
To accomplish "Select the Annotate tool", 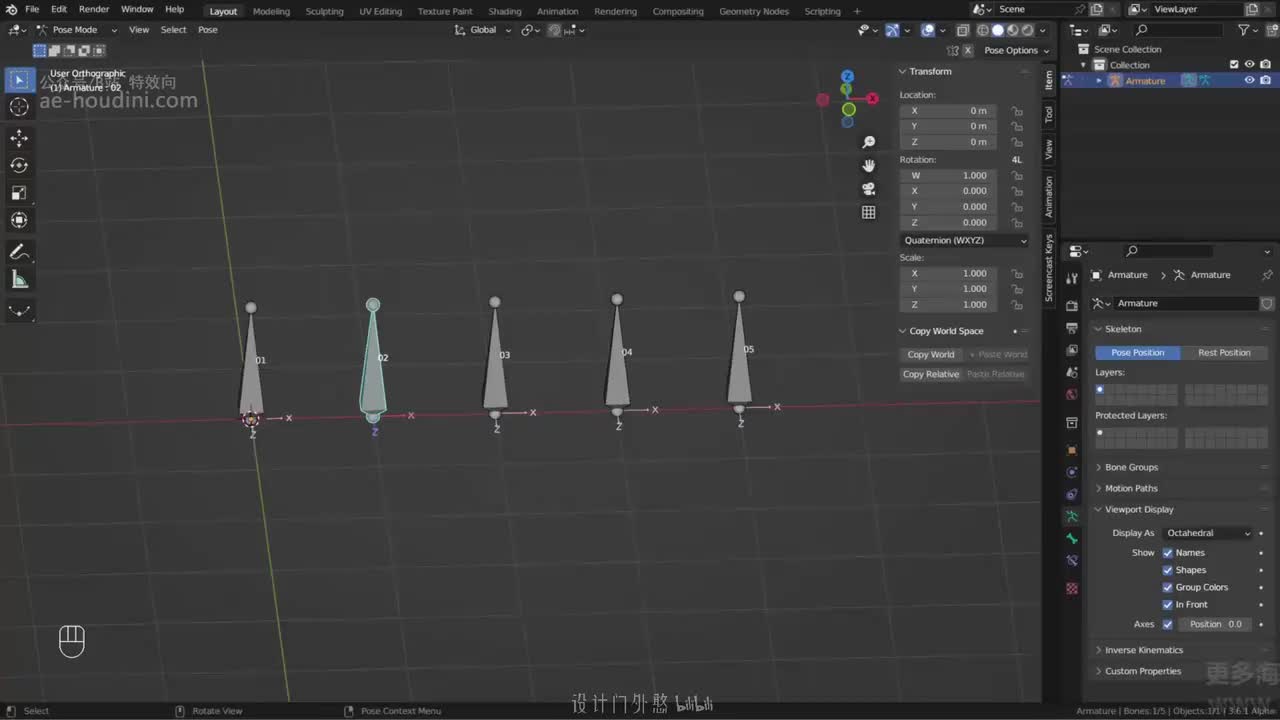I will [19, 252].
